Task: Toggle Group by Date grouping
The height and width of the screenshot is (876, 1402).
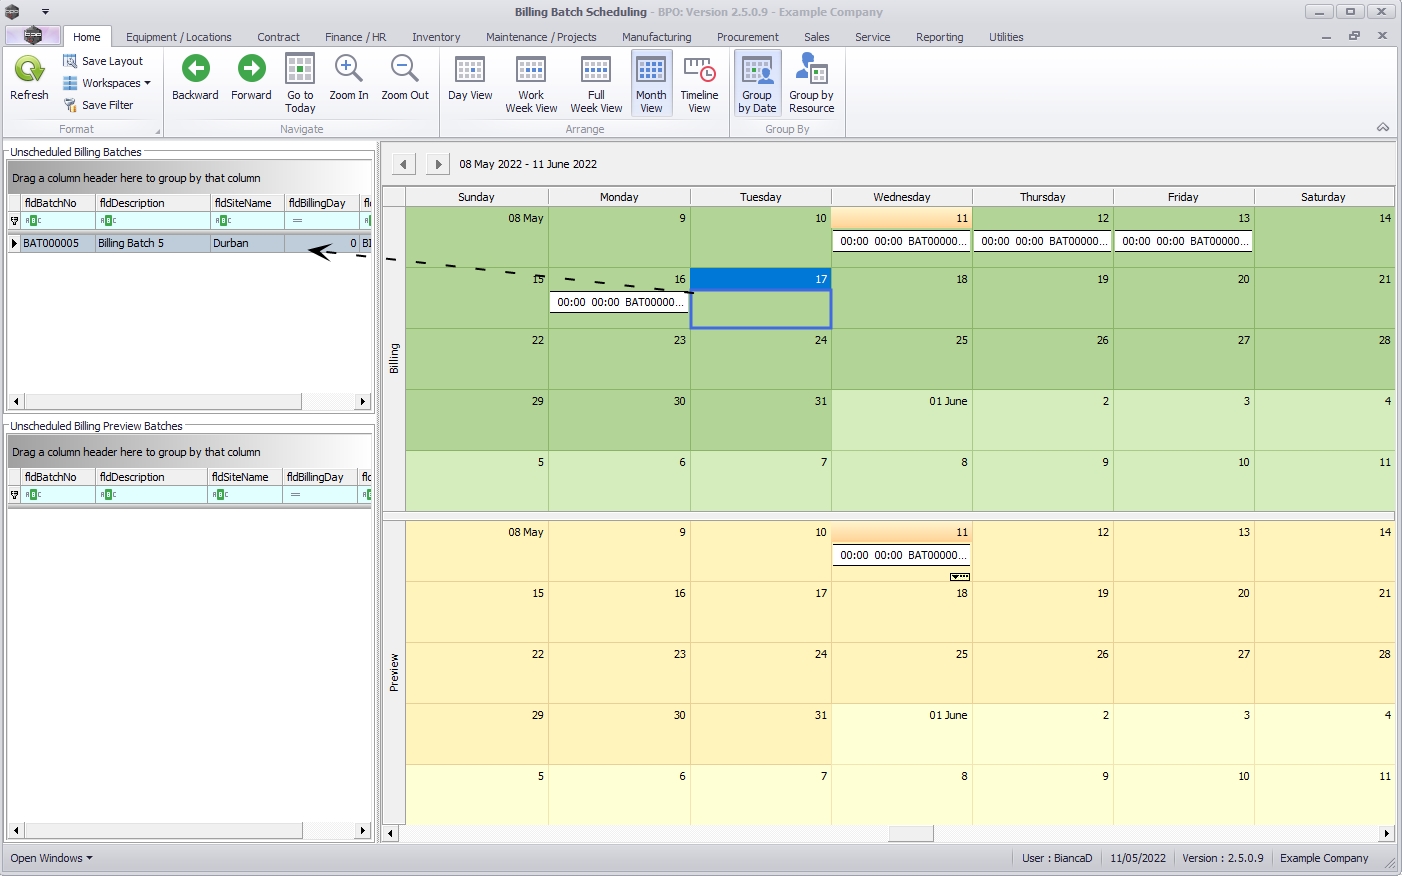Action: [757, 83]
